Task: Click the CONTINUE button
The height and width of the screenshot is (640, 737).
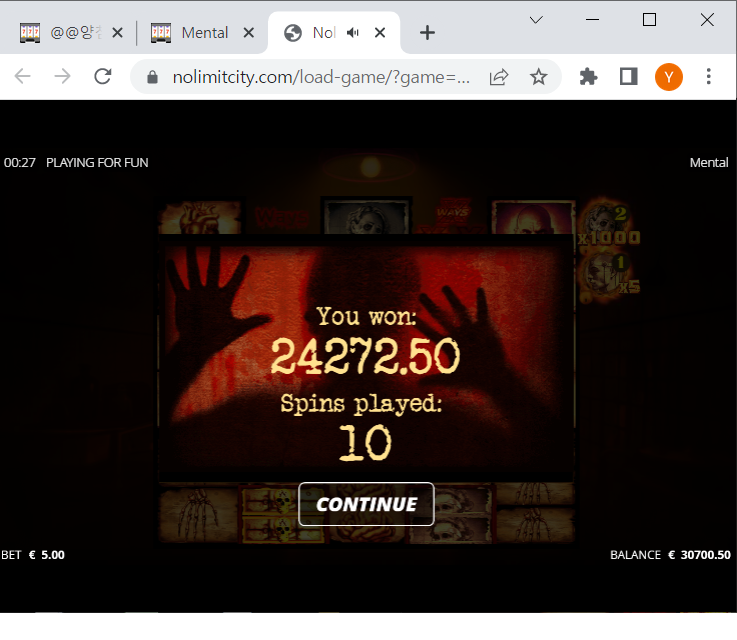Action: coord(366,504)
